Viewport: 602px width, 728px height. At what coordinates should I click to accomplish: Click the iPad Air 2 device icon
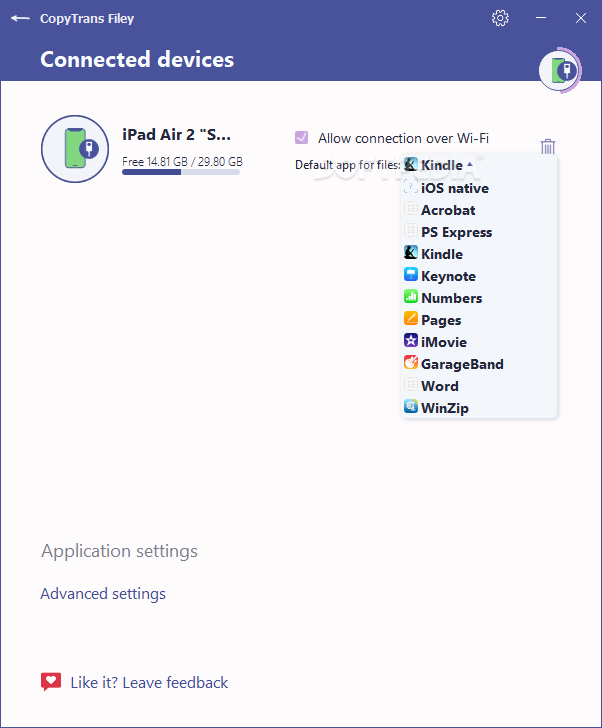coord(75,149)
